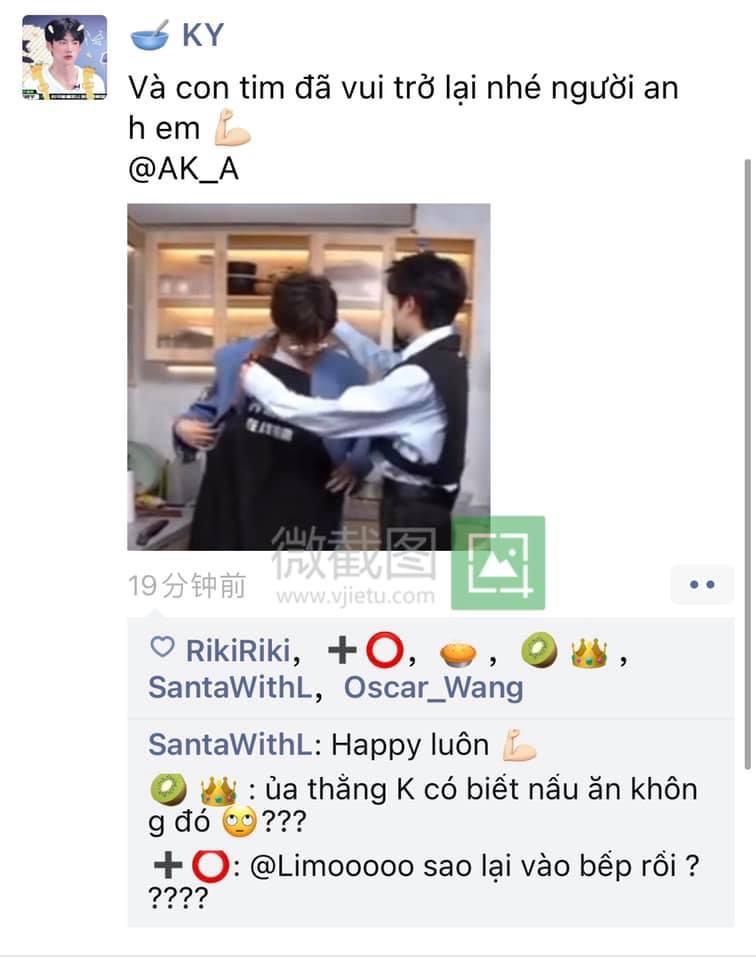Open the two-dot more options button
The width and height of the screenshot is (756, 960).
[x=702, y=585]
